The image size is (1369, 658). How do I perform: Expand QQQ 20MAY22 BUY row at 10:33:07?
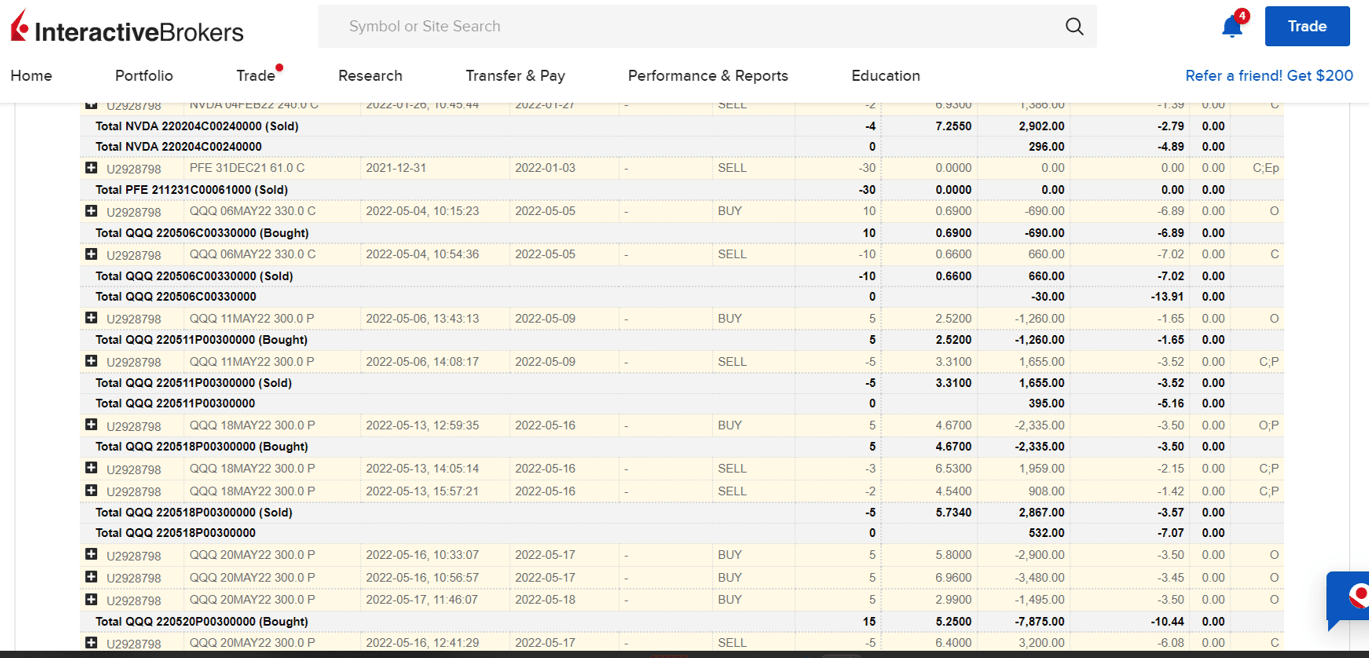[x=91, y=555]
